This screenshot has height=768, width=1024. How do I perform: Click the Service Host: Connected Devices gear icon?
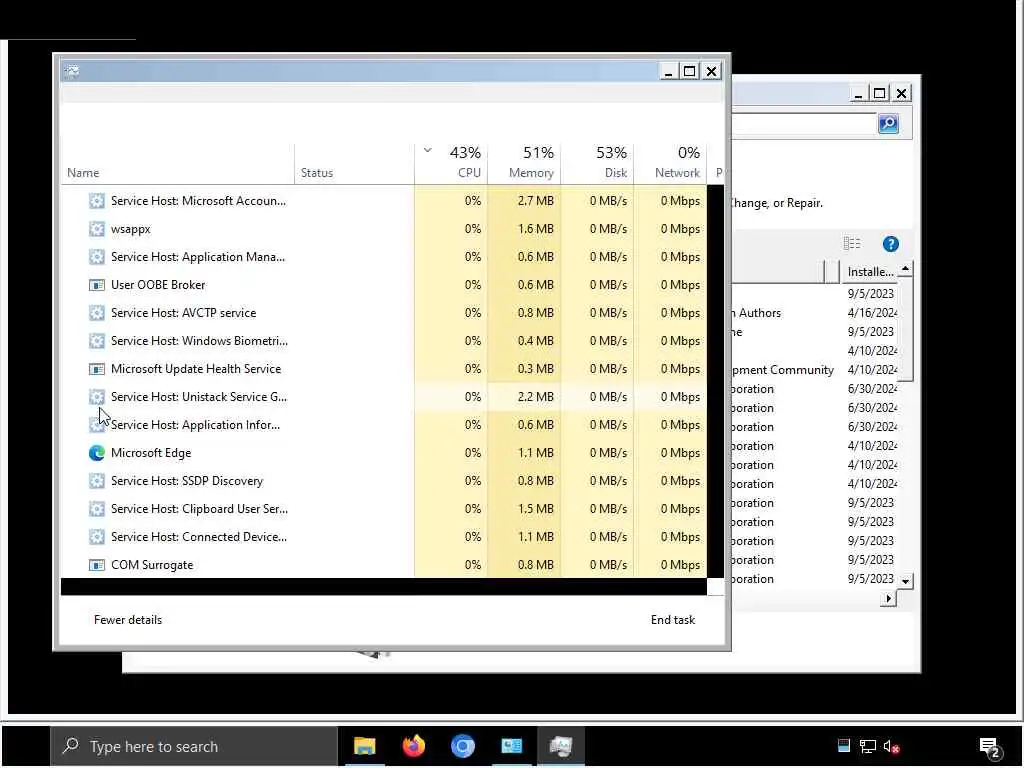click(x=97, y=537)
